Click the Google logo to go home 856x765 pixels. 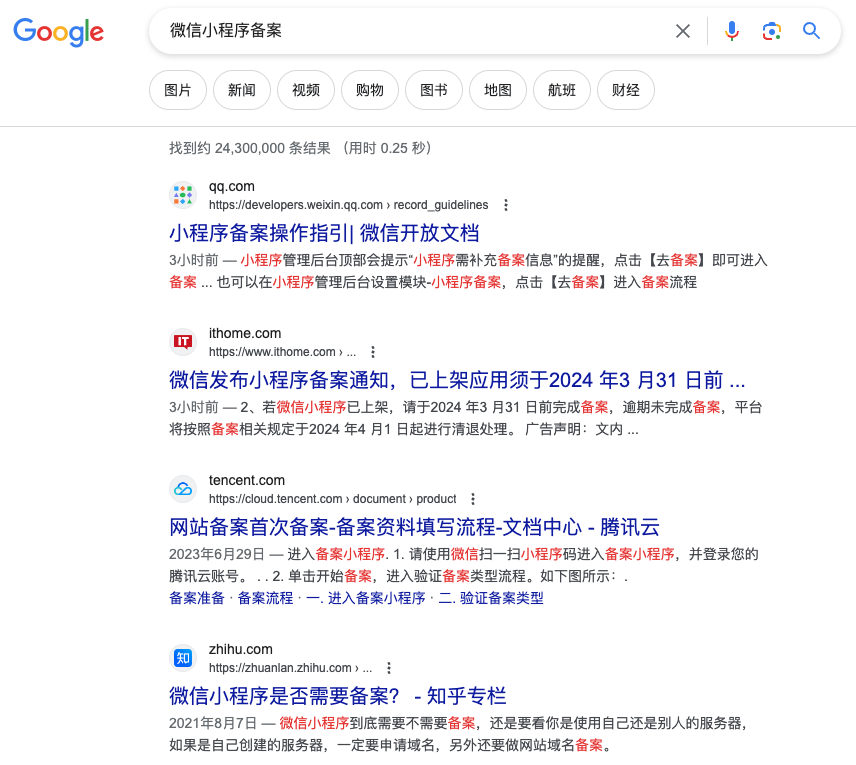pyautogui.click(x=58, y=33)
